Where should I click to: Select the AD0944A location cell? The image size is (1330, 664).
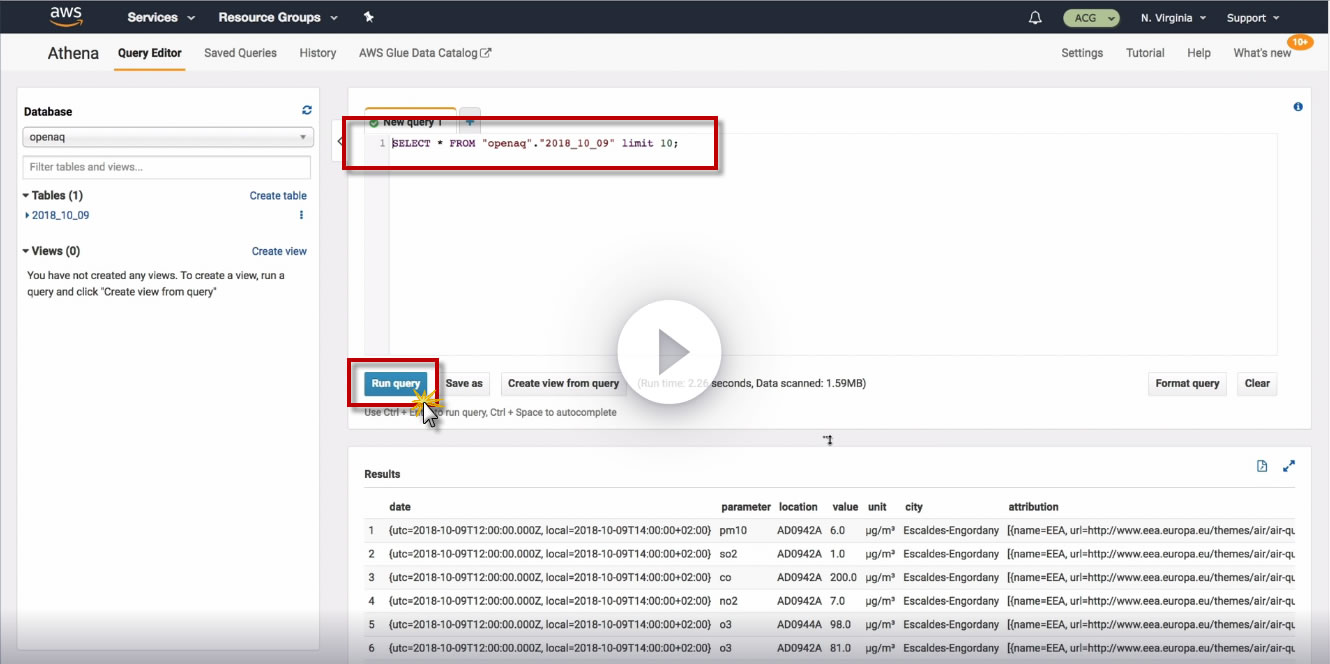point(800,625)
